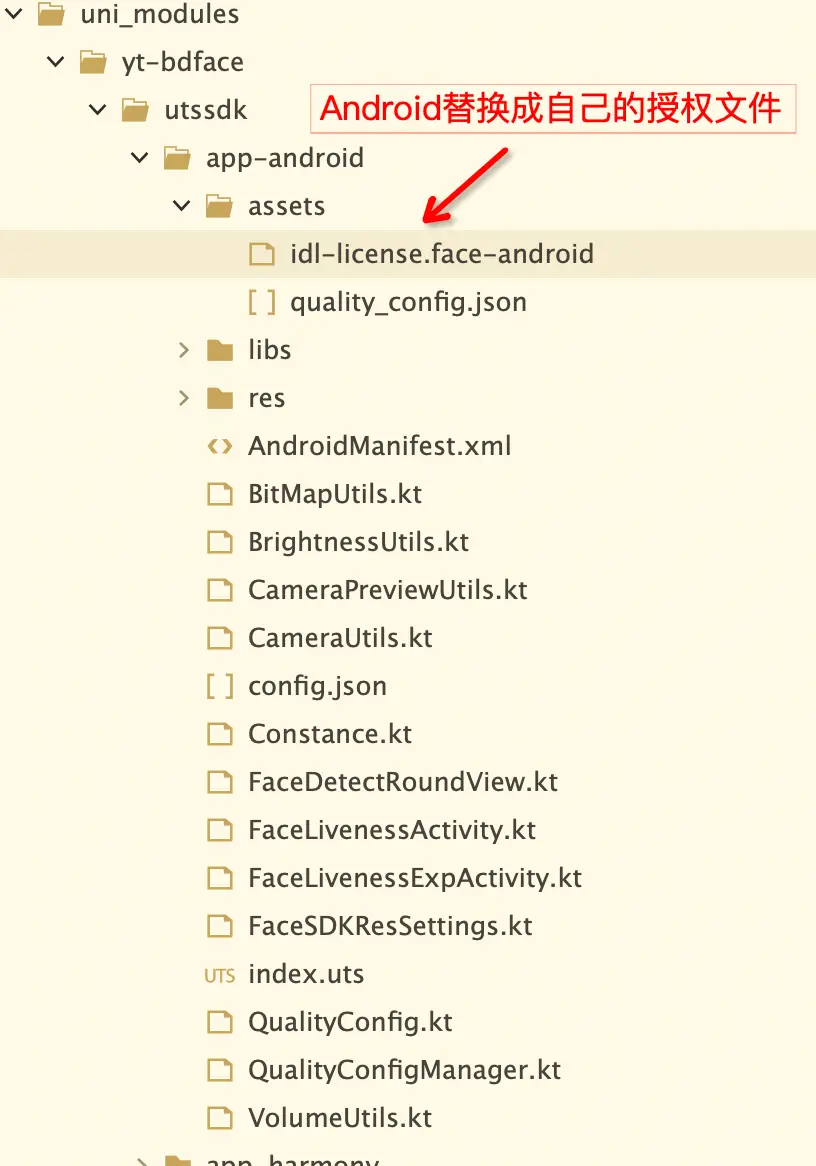Image resolution: width=816 pixels, height=1166 pixels.
Task: Open BitMapUtils.kt file
Action: point(334,494)
